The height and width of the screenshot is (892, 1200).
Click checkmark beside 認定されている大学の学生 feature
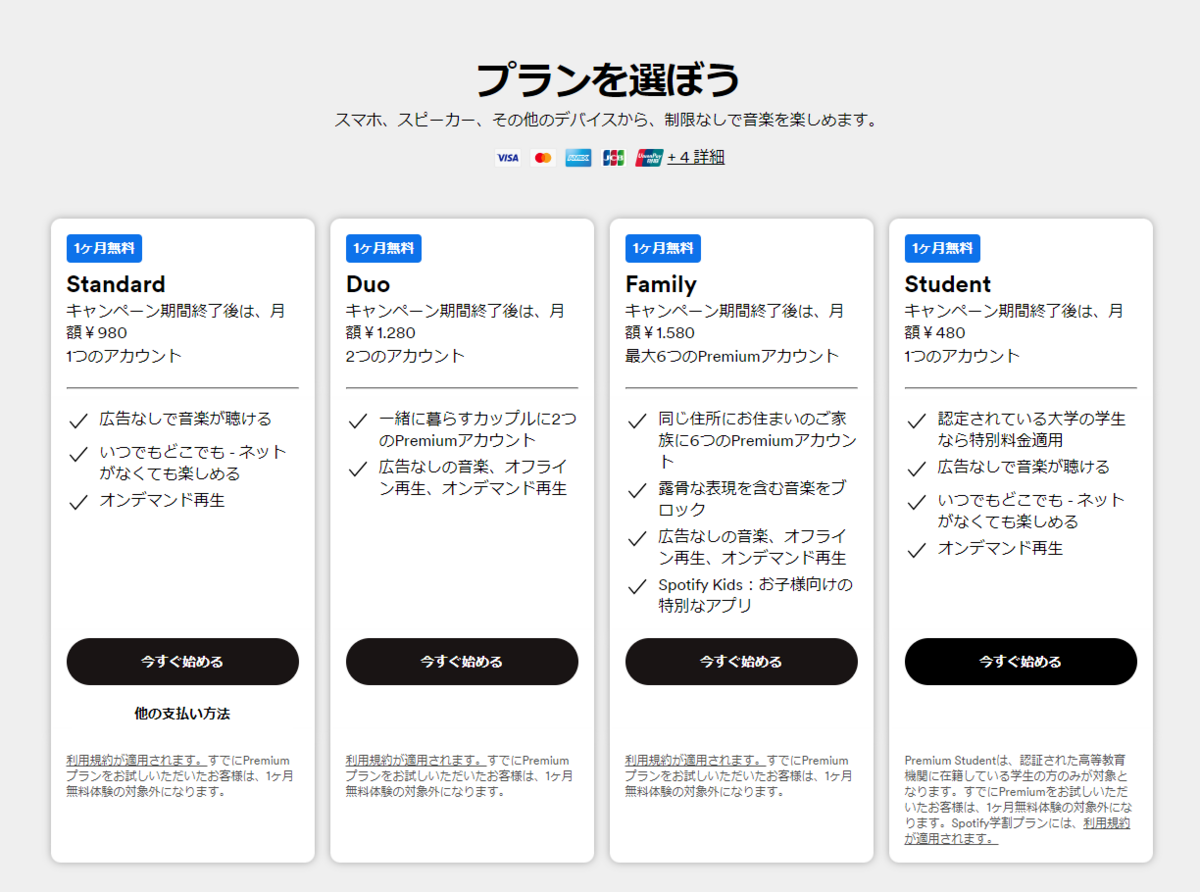916,421
